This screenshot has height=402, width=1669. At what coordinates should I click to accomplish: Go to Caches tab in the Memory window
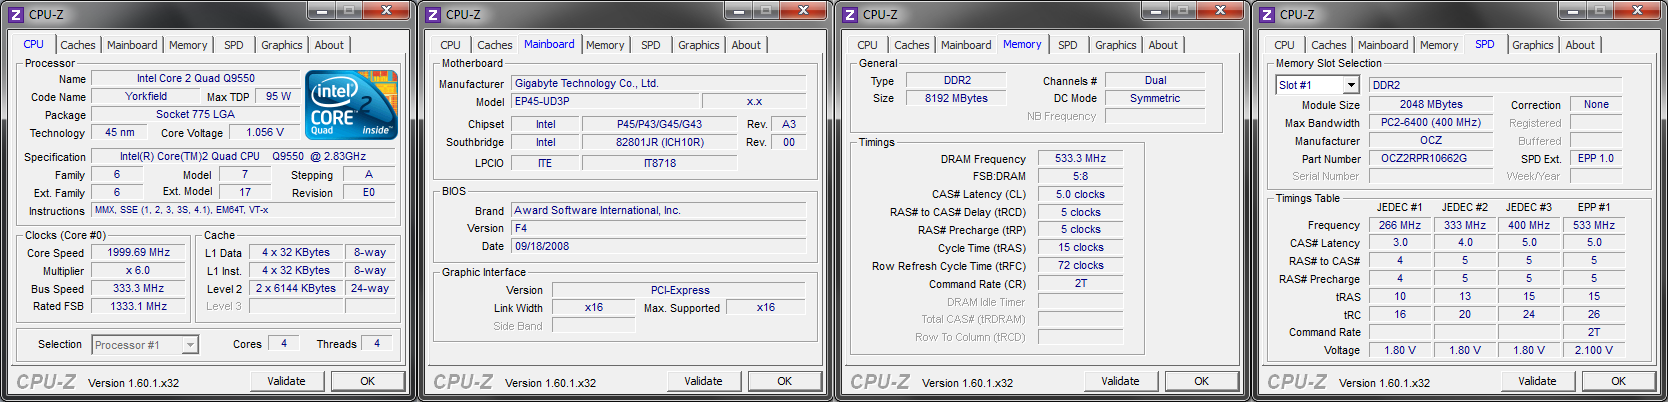coord(912,45)
